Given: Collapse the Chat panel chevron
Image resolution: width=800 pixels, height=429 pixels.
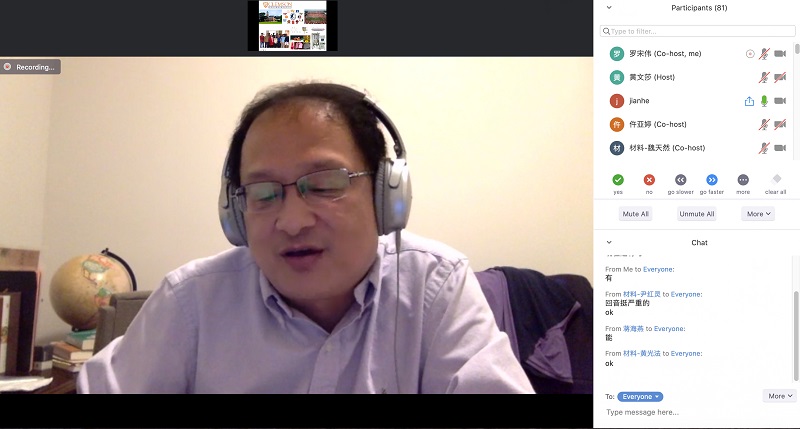Looking at the screenshot, I should click(x=609, y=242).
